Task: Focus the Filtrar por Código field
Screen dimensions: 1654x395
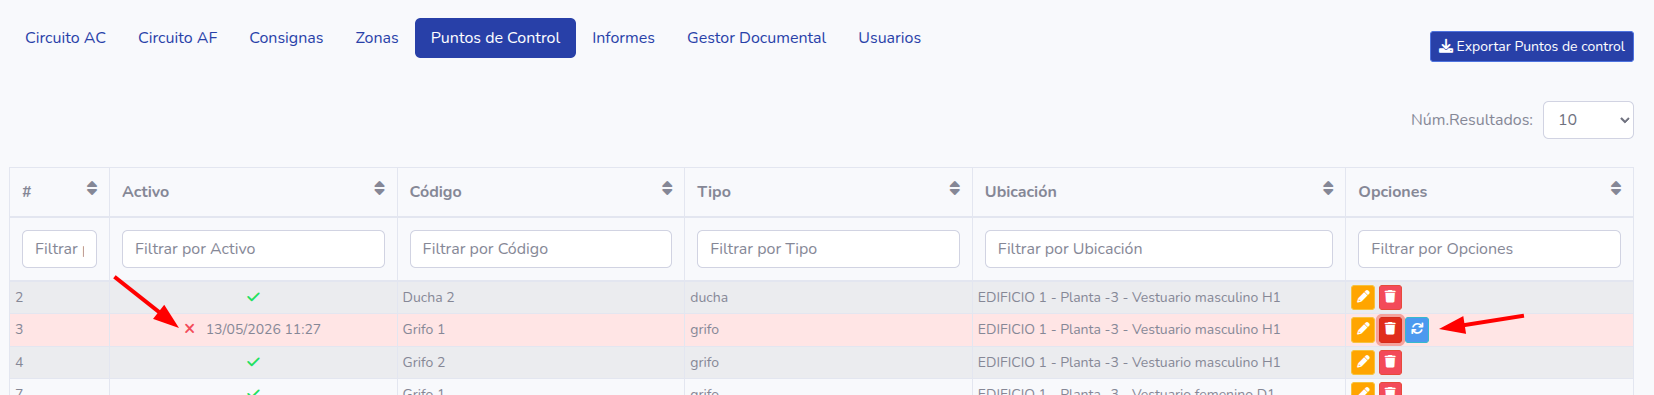Action: point(541,249)
